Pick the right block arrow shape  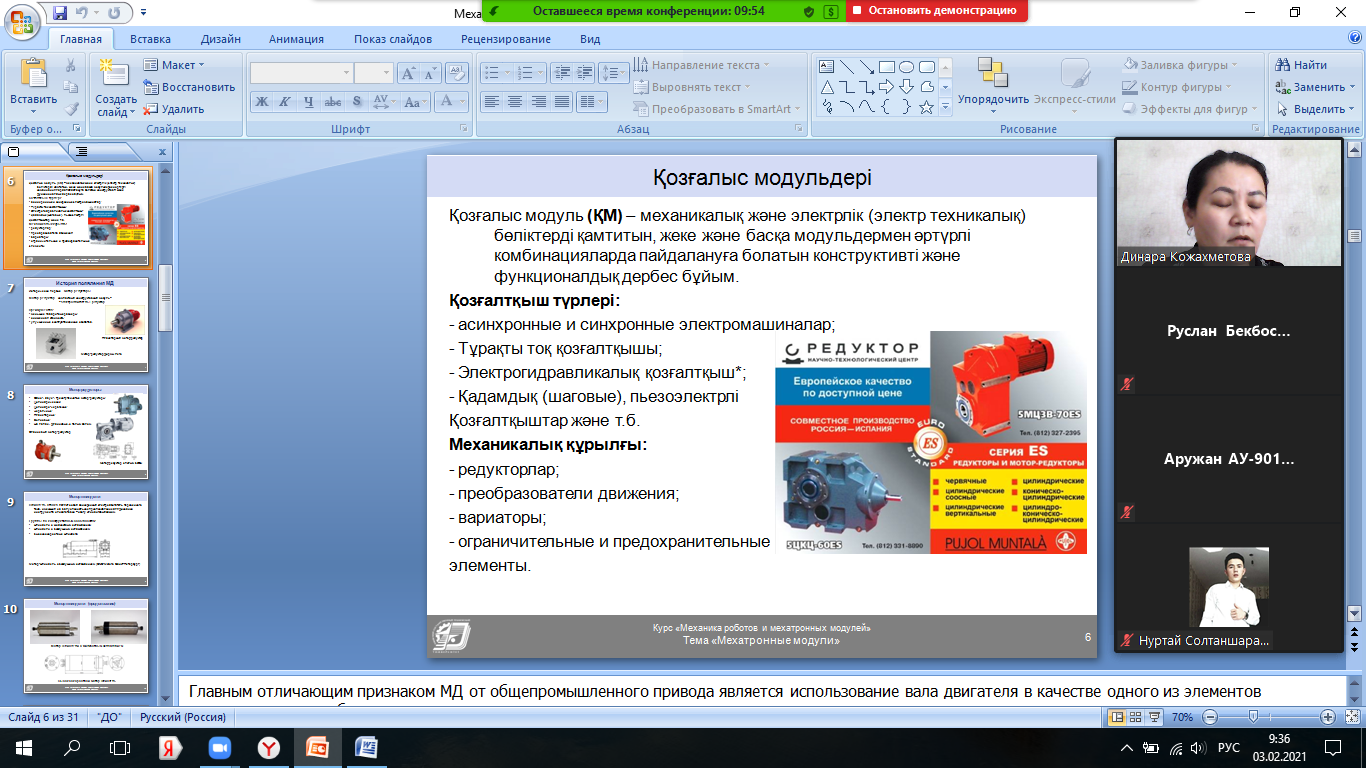886,87
